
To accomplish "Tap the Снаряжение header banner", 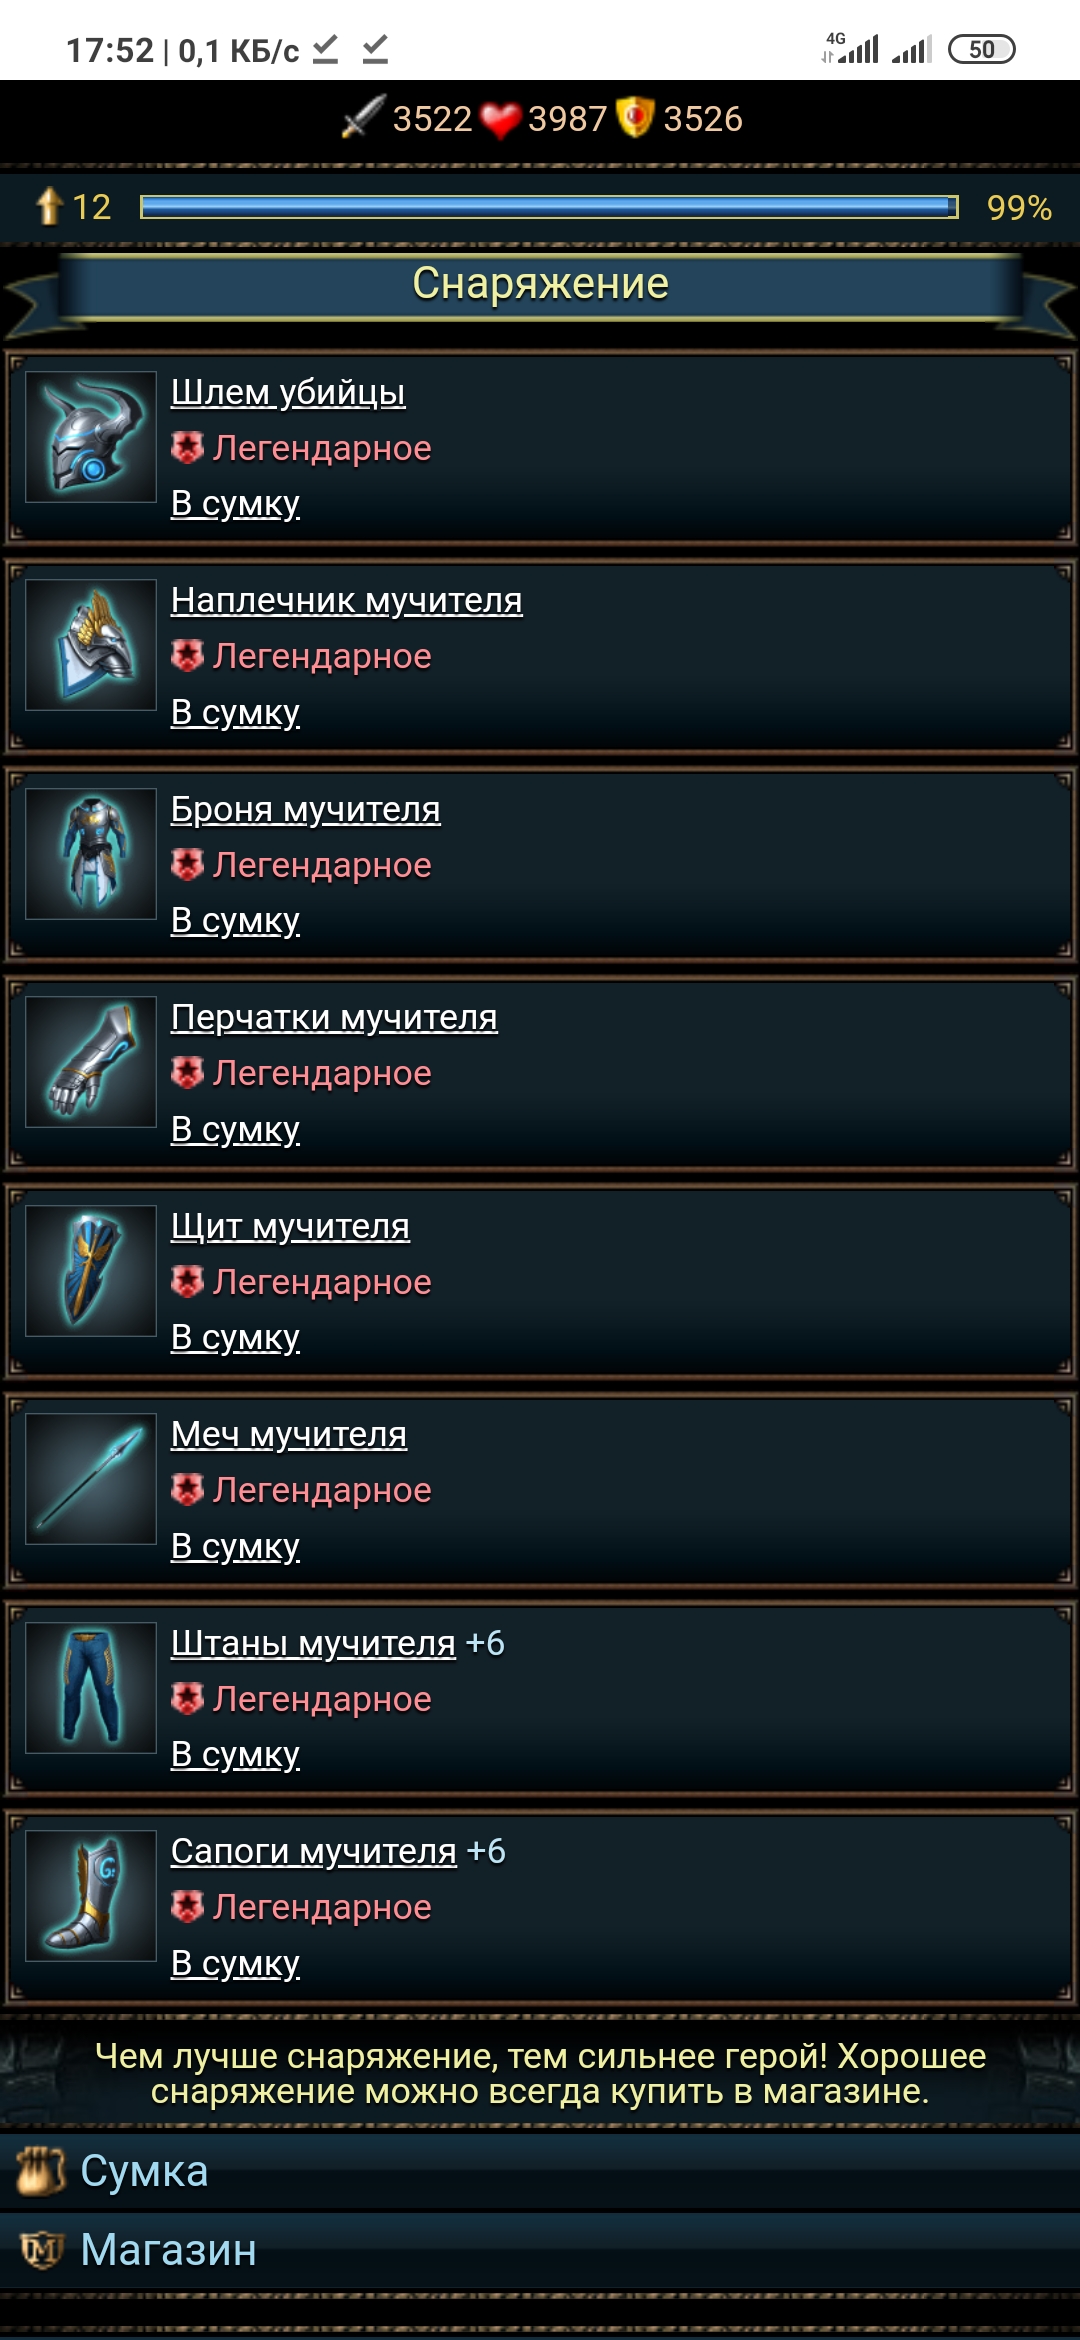I will coord(540,285).
